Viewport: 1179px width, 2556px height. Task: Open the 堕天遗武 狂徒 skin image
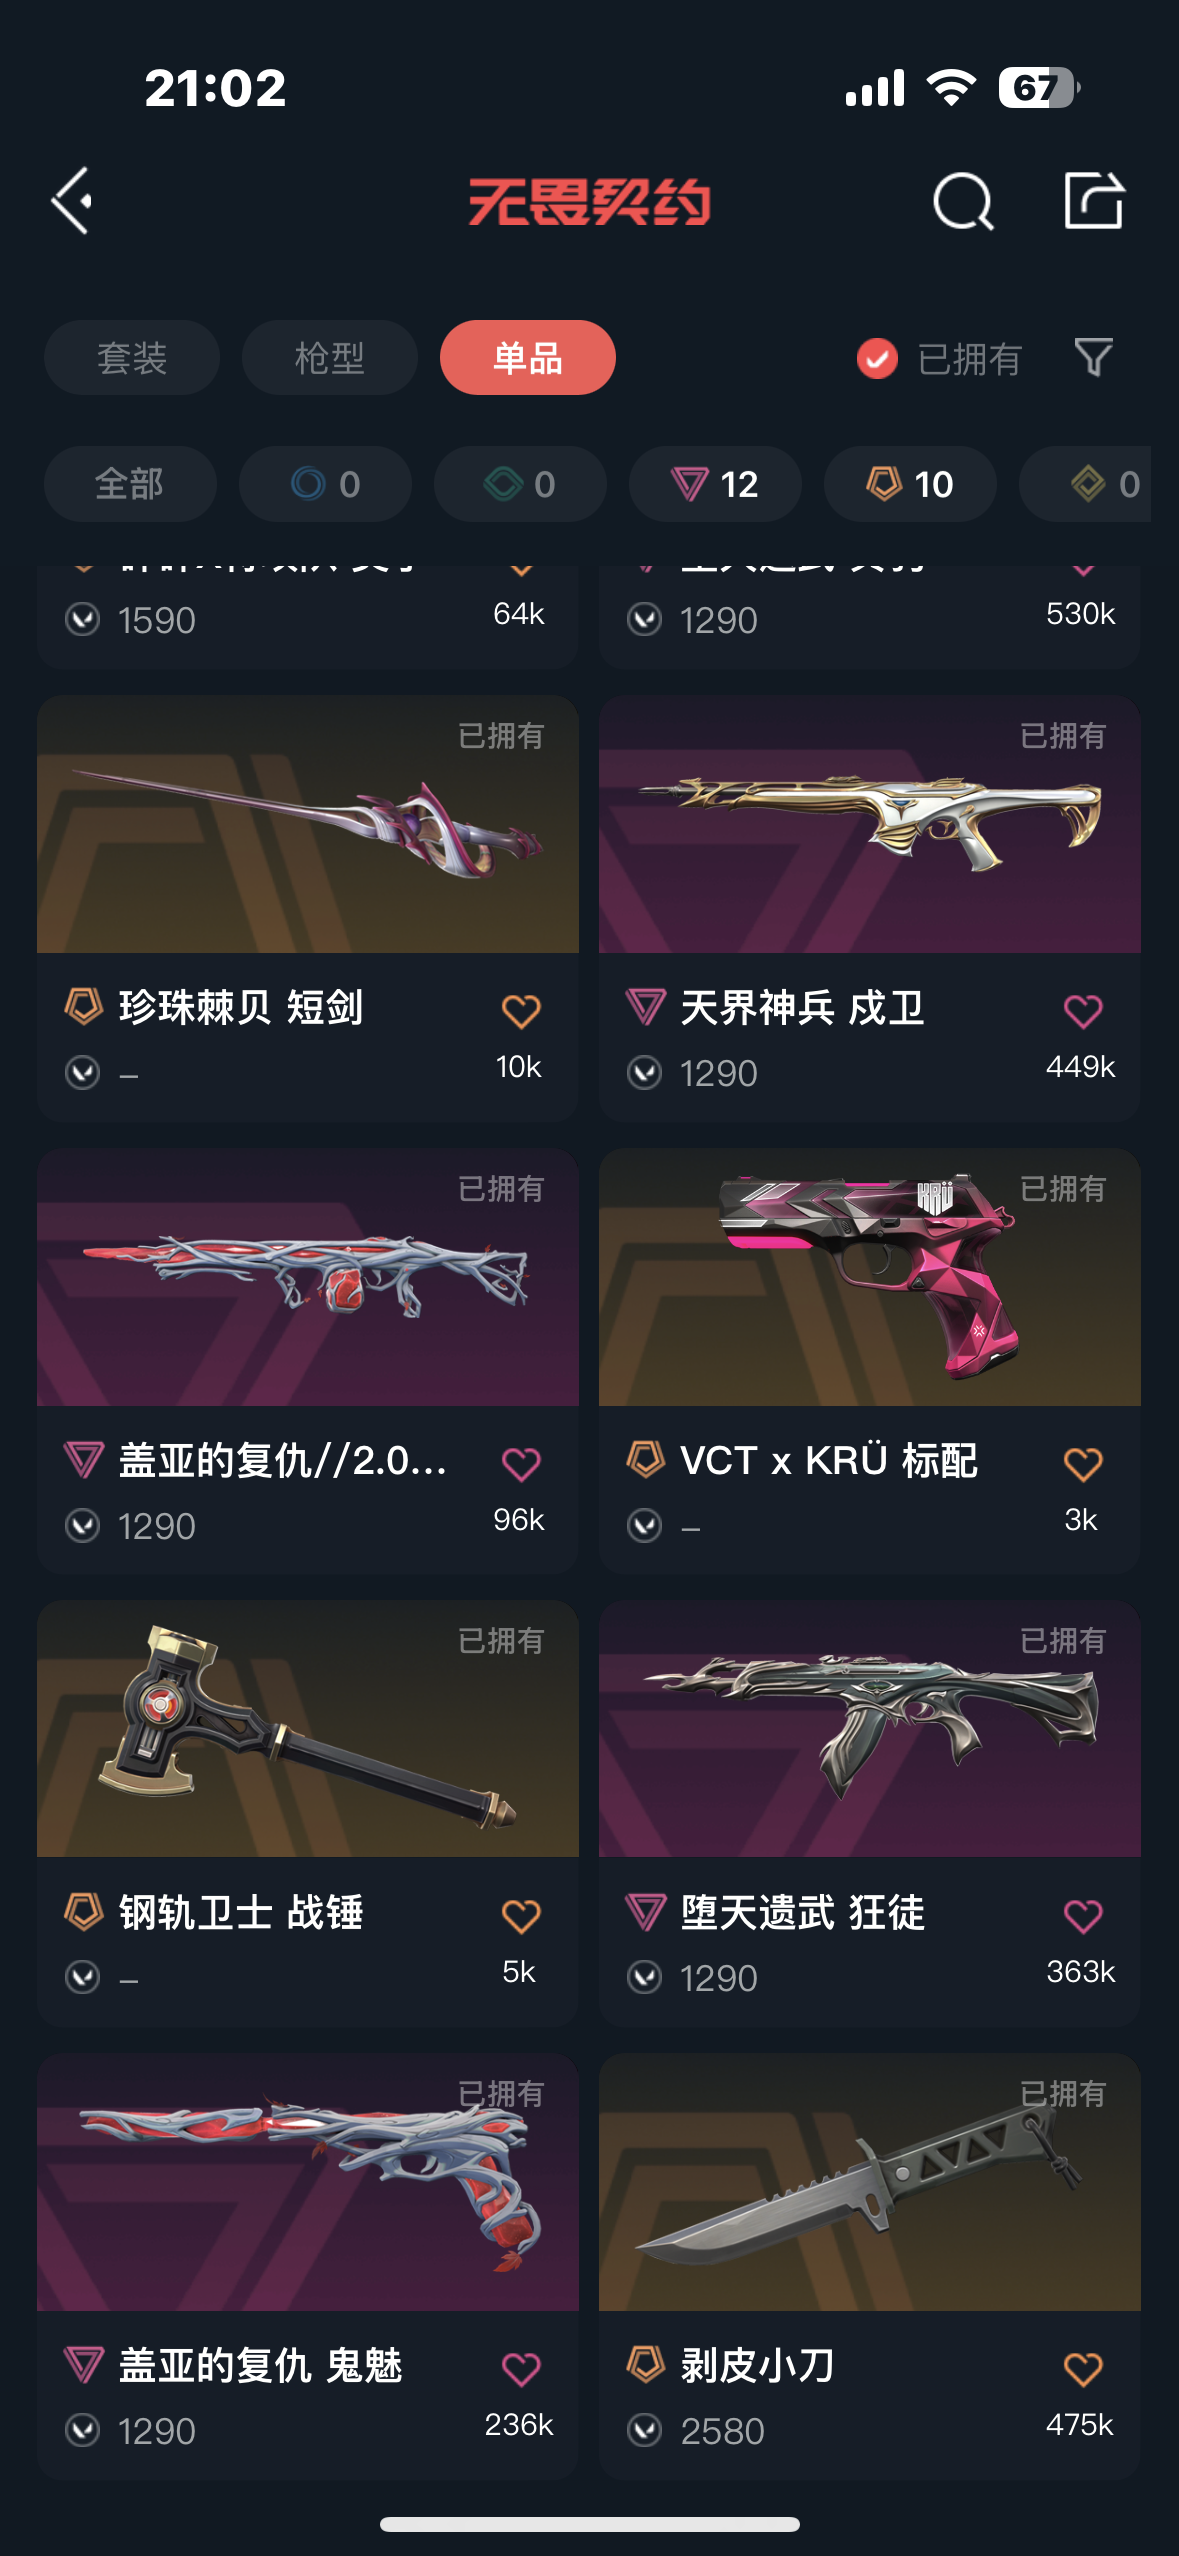pos(870,1729)
